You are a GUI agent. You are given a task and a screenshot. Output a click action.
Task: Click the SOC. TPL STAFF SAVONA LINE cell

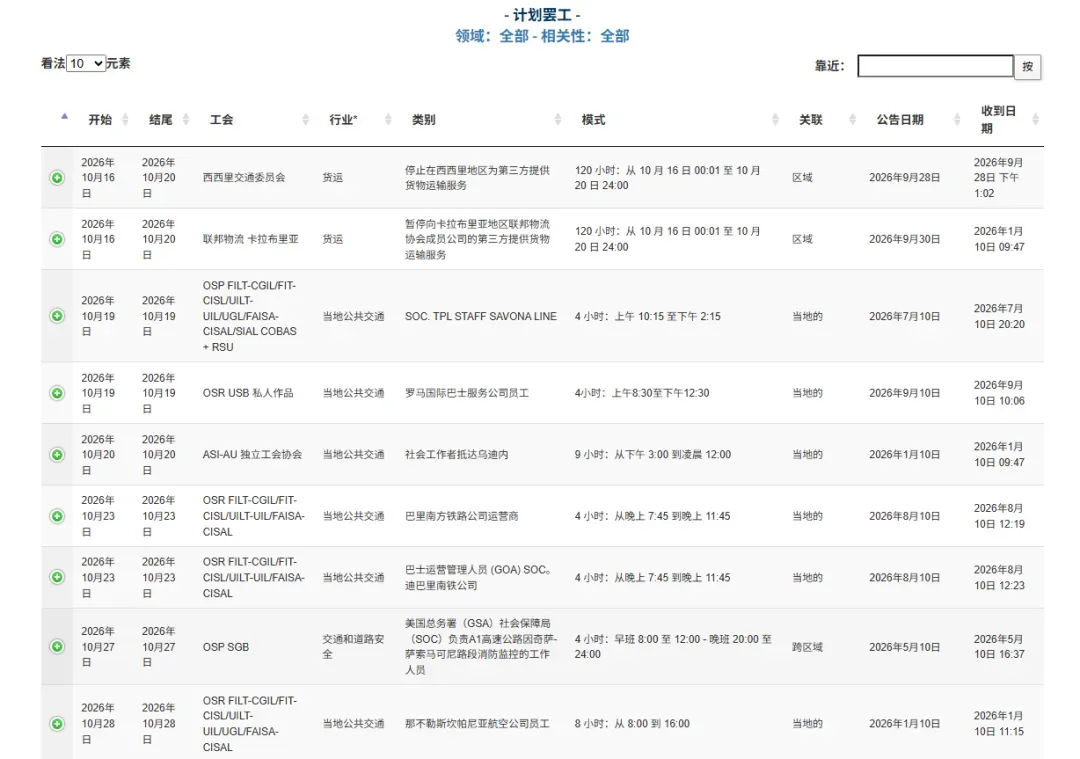click(x=481, y=316)
